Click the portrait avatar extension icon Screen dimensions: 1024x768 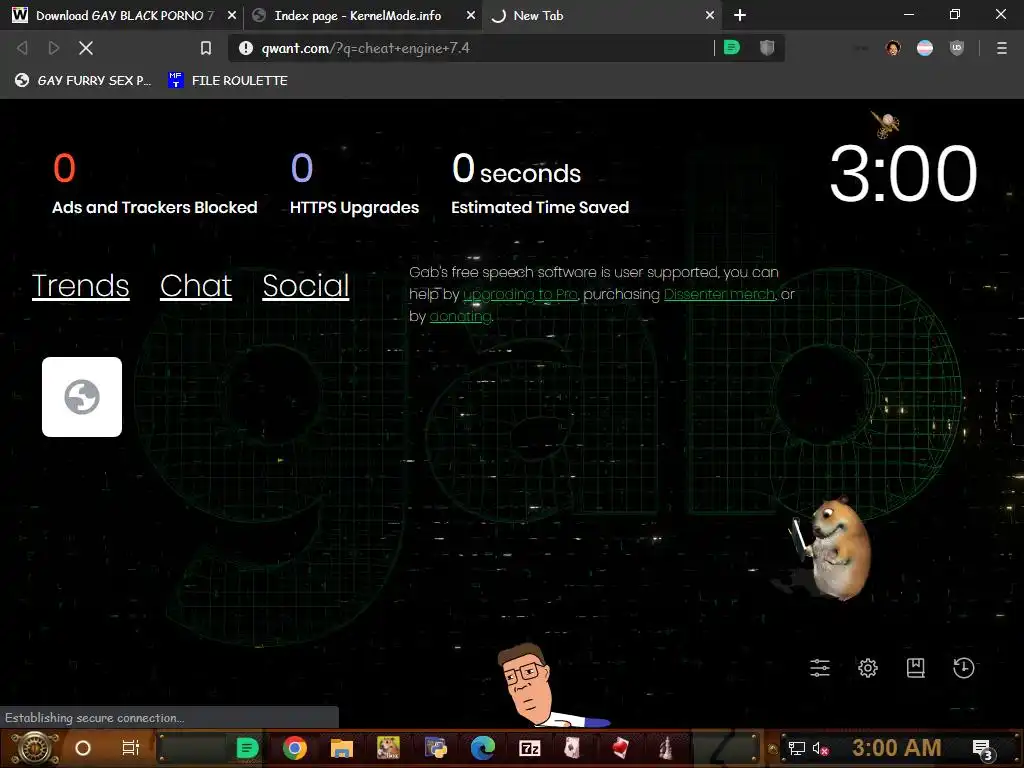coord(893,48)
